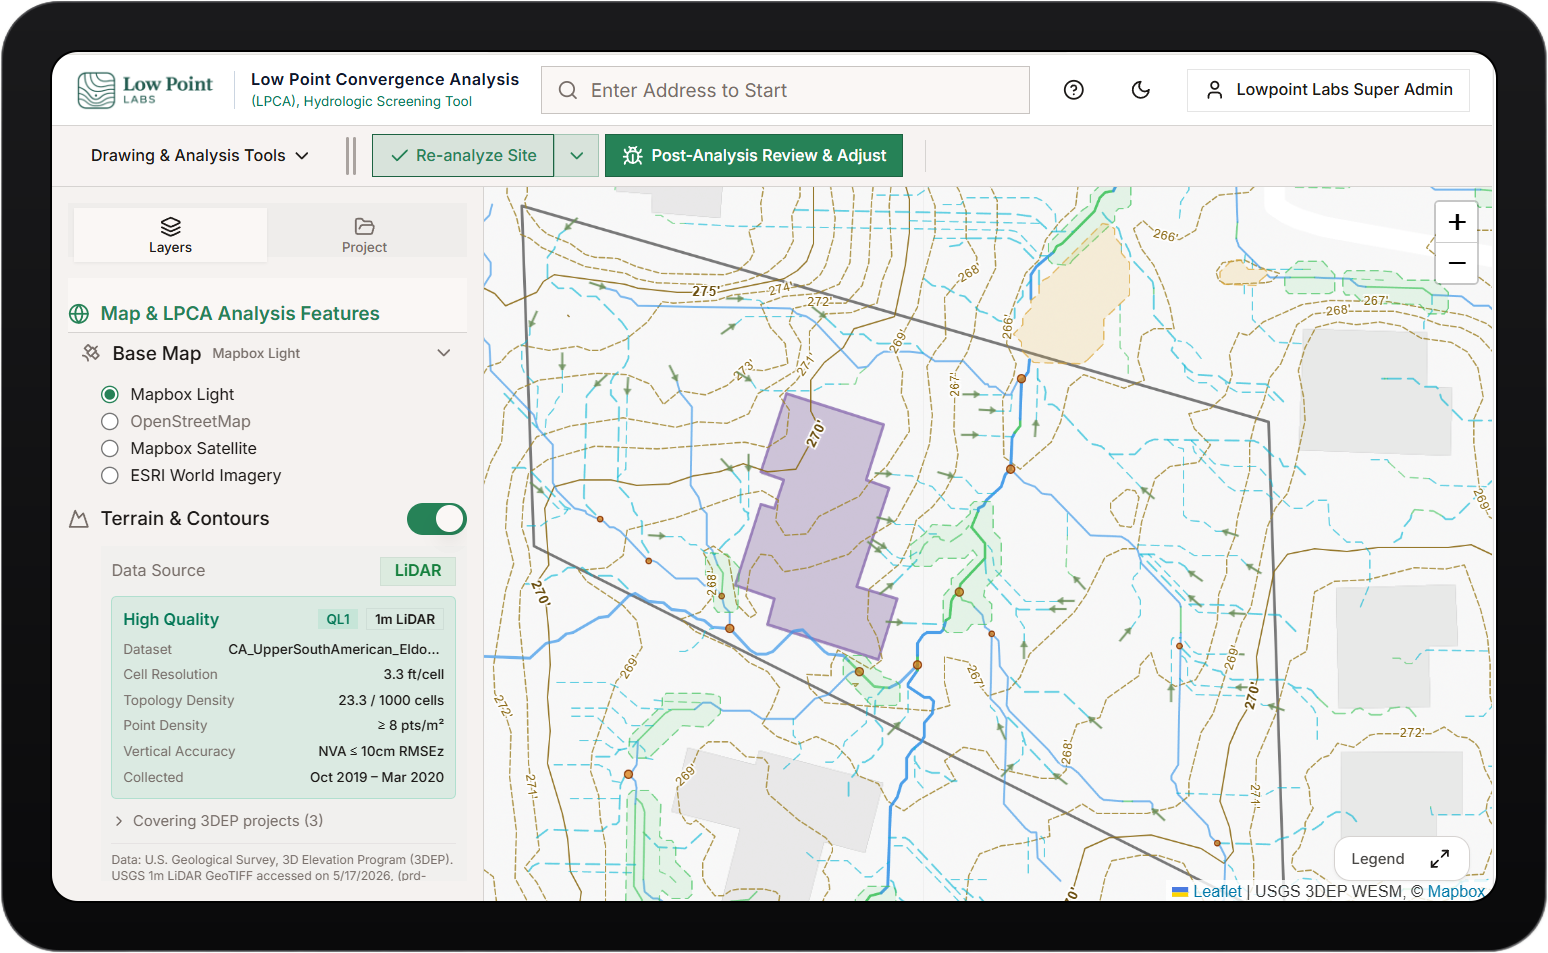This screenshot has width=1548, height=953.
Task: Switch to the Layers tab
Action: [171, 235]
